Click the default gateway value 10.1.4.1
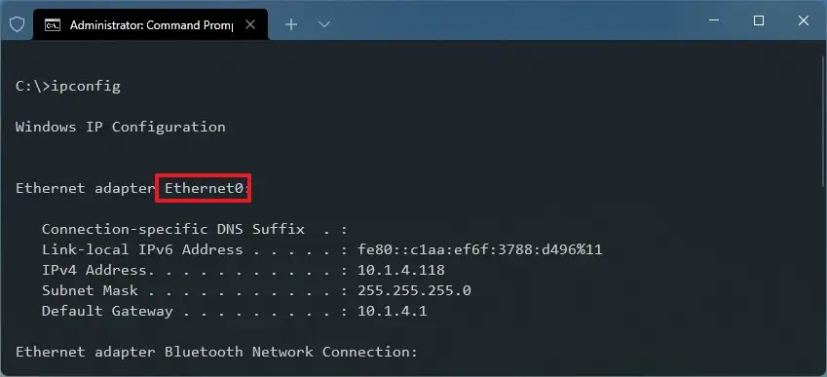Viewport: 827px width, 377px height. tap(392, 311)
